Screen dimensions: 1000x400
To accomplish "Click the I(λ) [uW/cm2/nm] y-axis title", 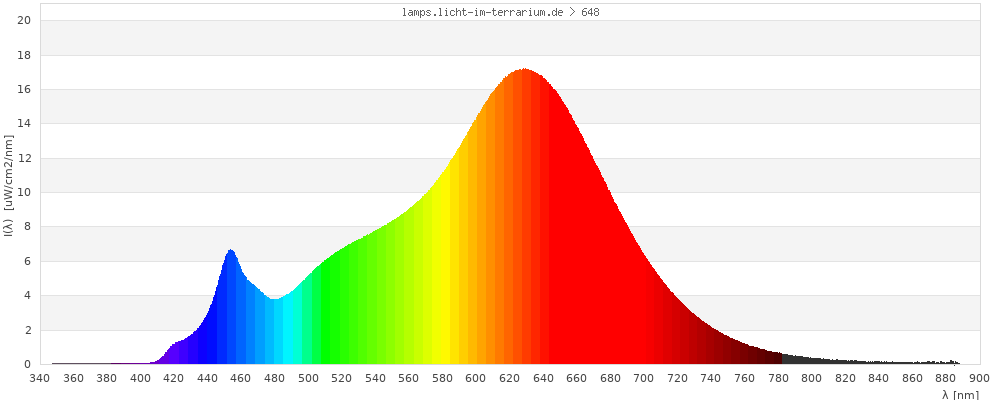I will 8,192.
